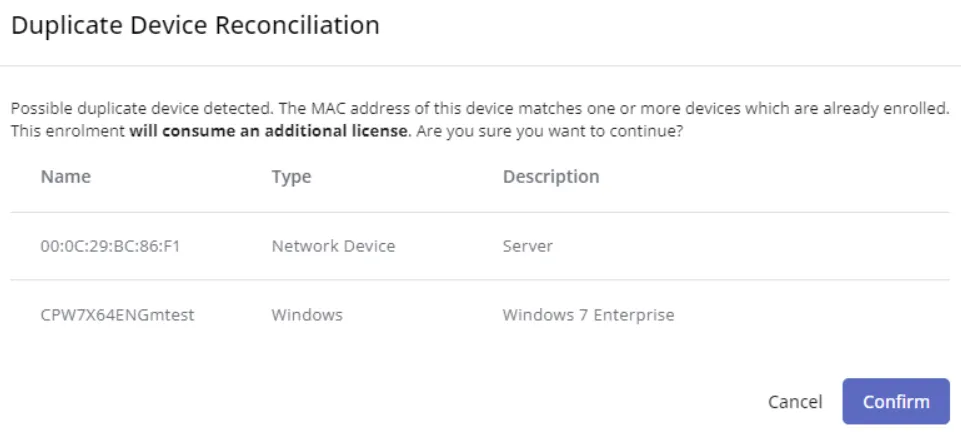
Task: Select the 00:0C:29:BC:86:F1 device name
Action: pyautogui.click(x=109, y=246)
